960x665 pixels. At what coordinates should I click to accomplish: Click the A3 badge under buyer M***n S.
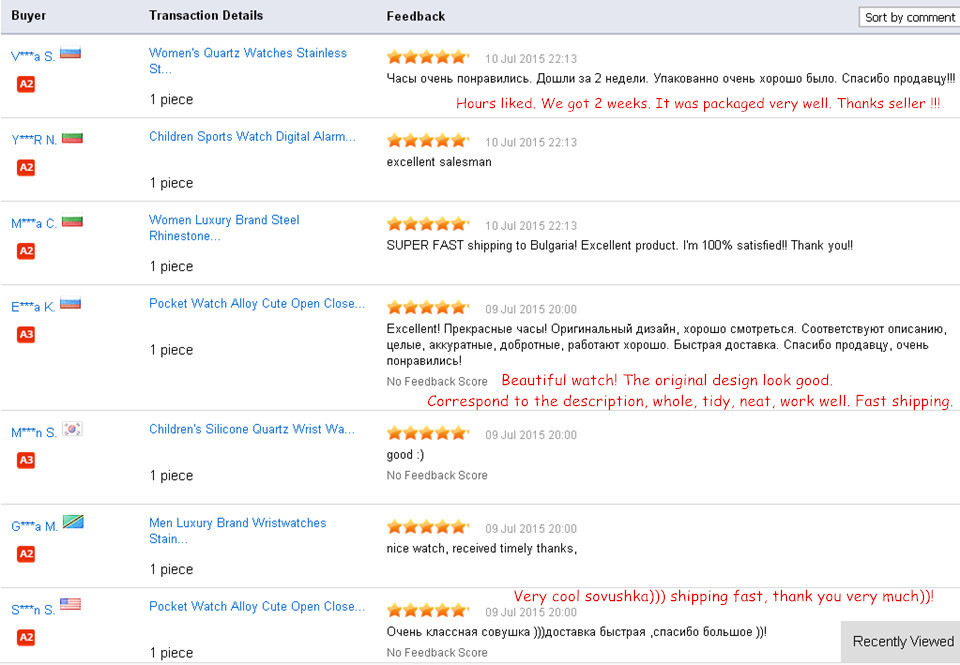click(x=26, y=460)
